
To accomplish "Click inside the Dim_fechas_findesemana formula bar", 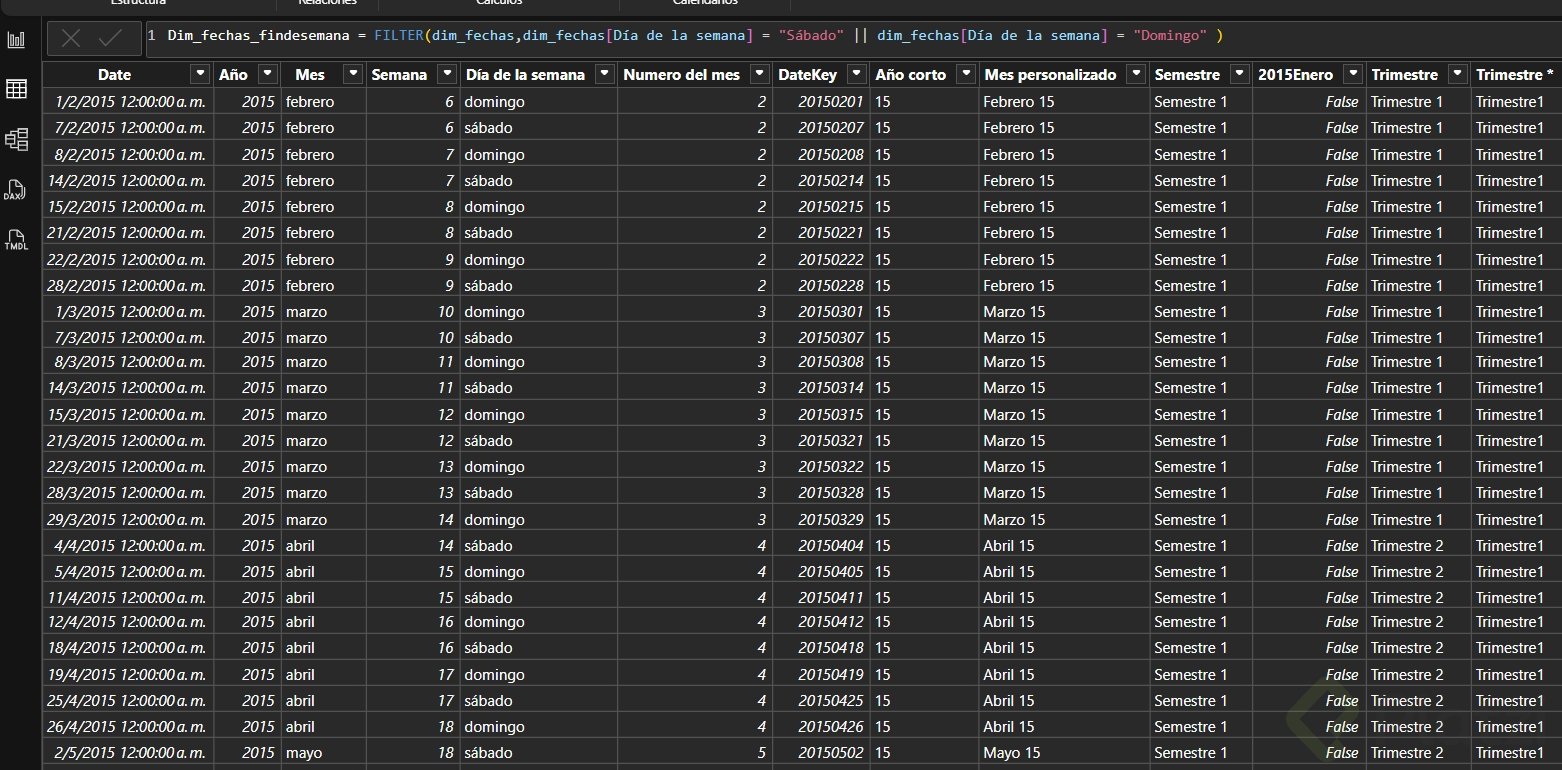I will point(853,37).
